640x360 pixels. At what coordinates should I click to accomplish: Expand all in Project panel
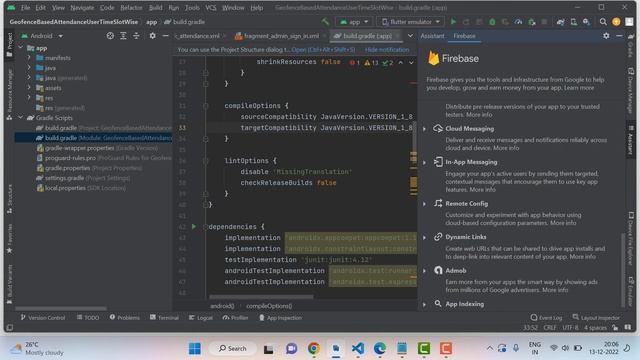123,36
